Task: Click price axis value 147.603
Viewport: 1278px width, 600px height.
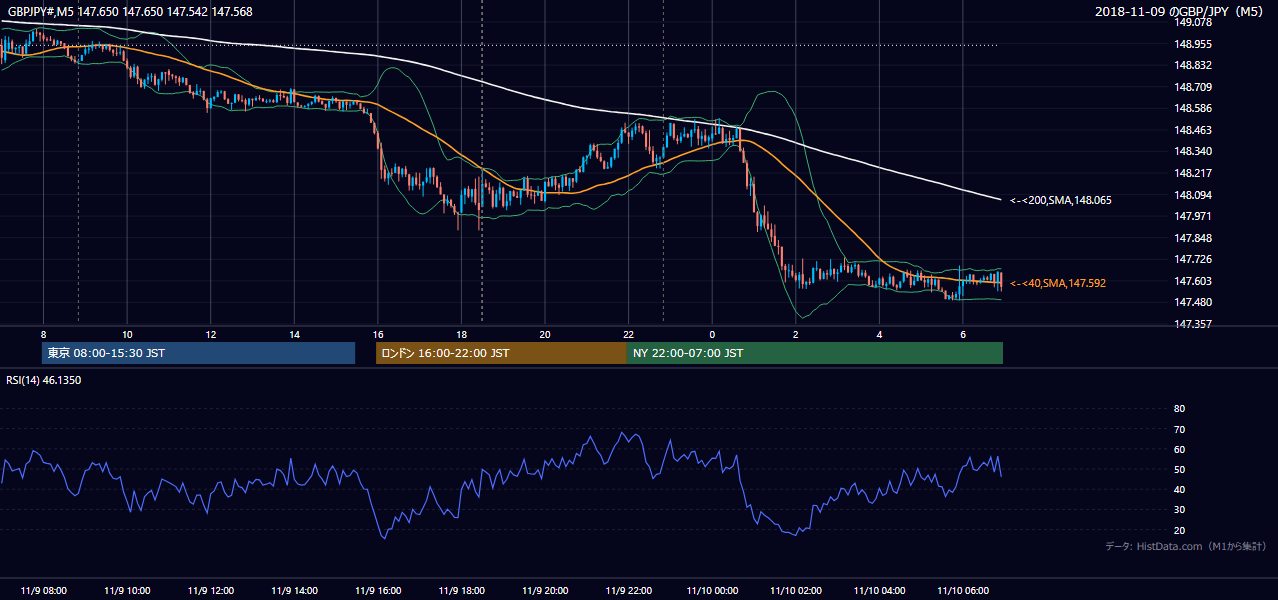Action: point(1194,281)
